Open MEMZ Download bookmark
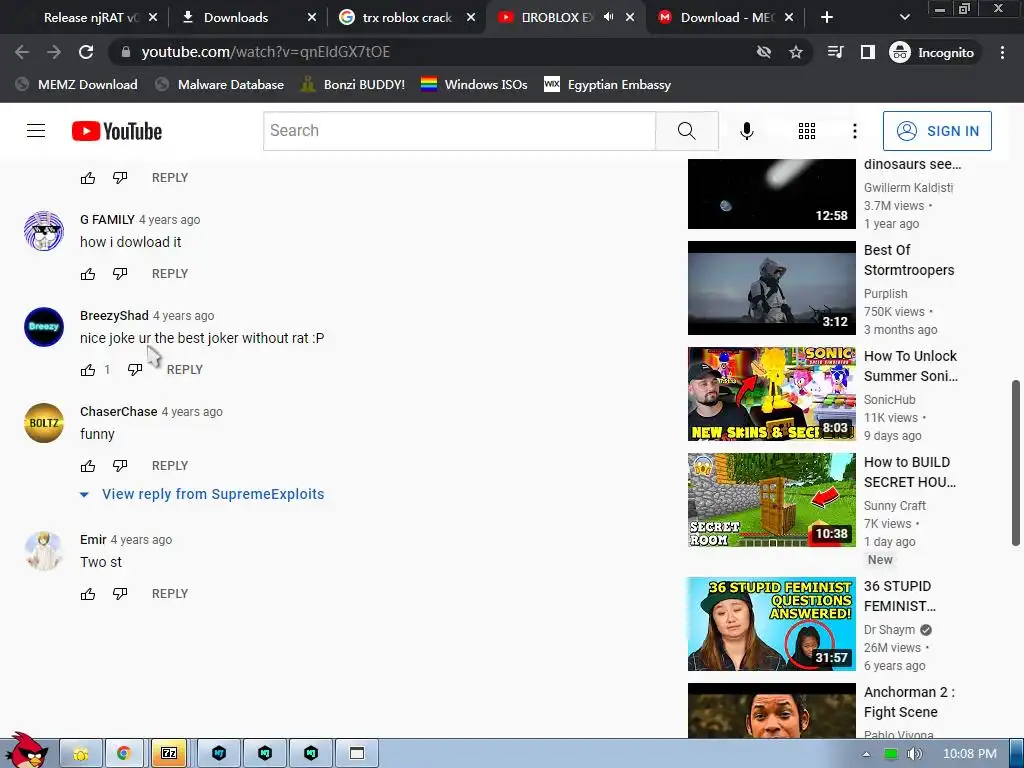 (x=76, y=85)
